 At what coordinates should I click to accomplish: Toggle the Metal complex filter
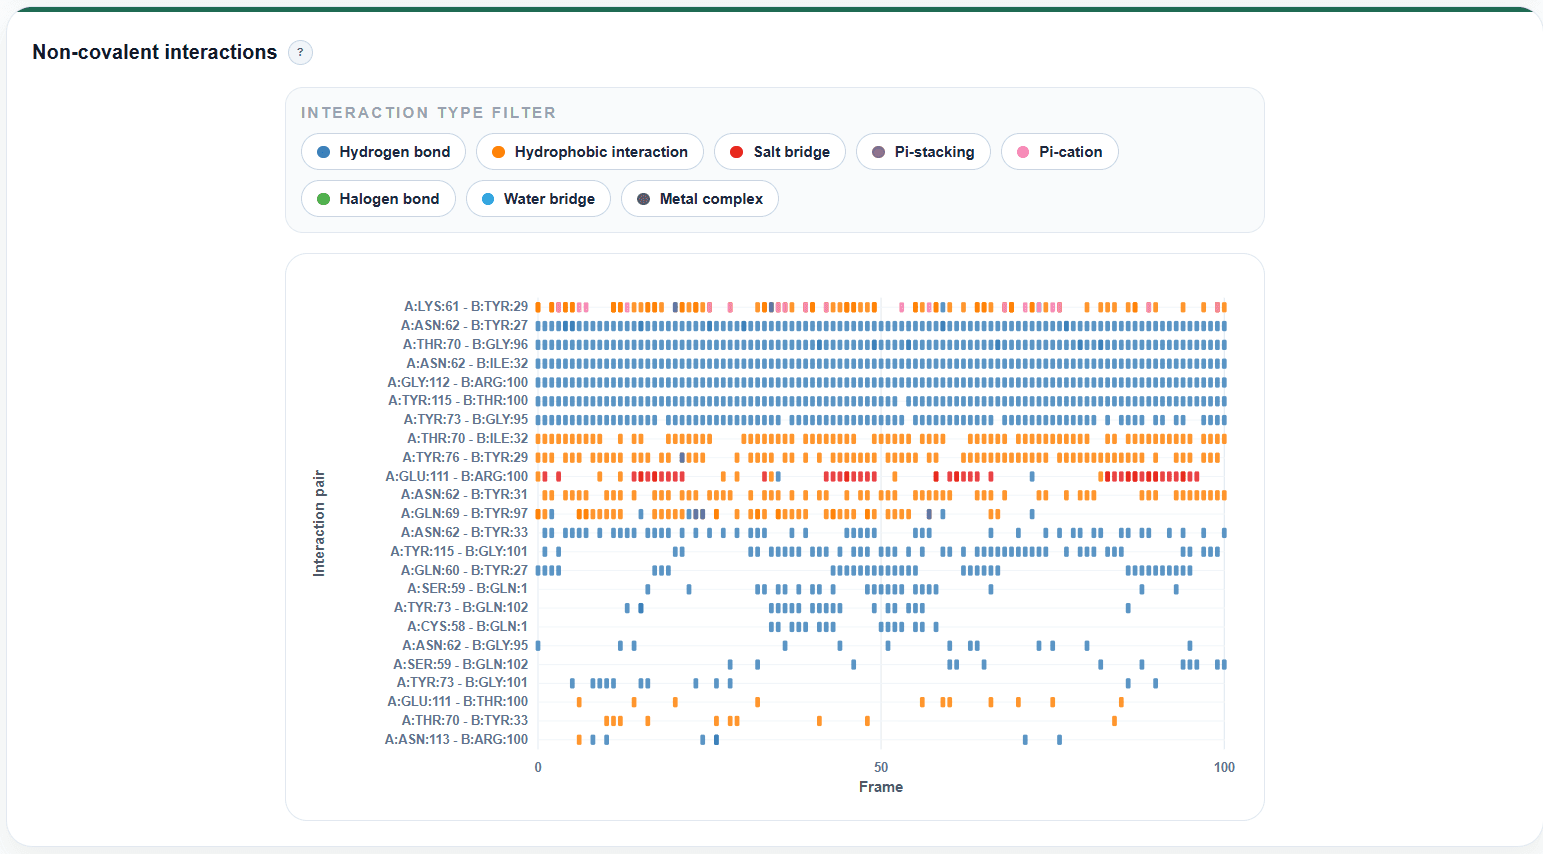[700, 199]
